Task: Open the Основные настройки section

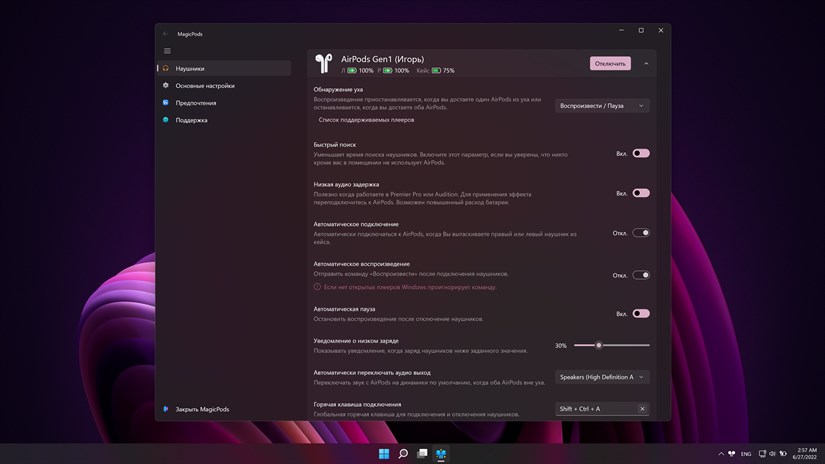Action: tap(224, 85)
